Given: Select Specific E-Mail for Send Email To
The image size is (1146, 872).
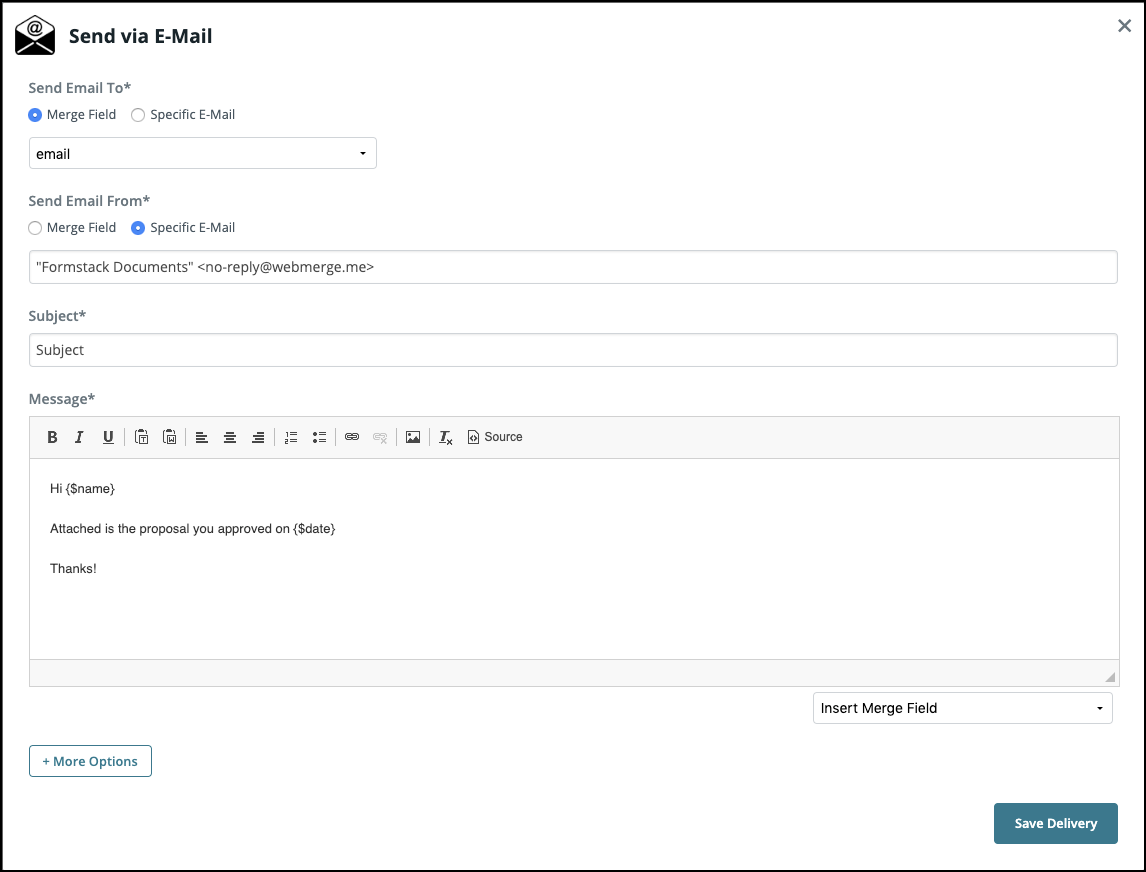Looking at the screenshot, I should (139, 115).
